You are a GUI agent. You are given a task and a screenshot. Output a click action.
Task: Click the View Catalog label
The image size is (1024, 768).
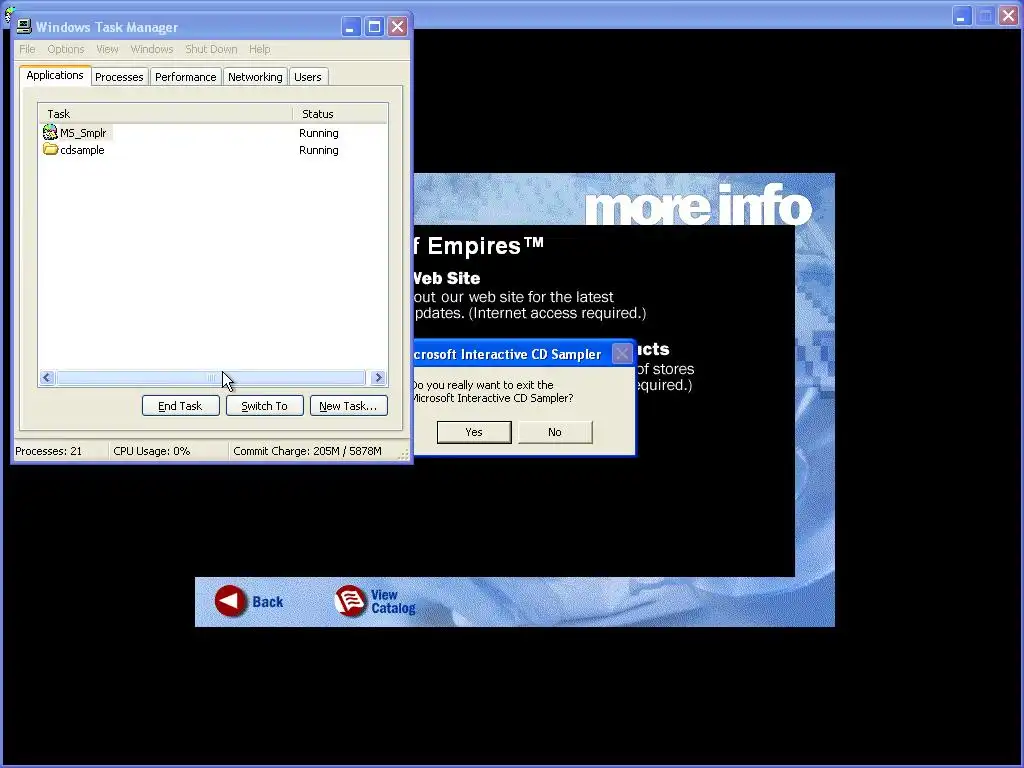pyautogui.click(x=393, y=601)
